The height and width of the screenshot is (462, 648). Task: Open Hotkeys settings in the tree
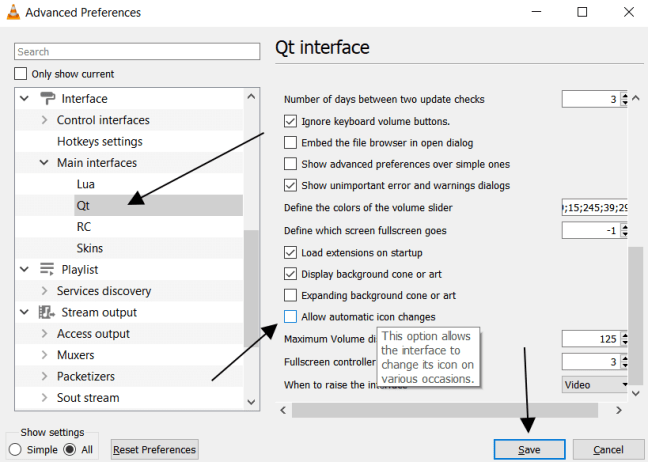99,141
